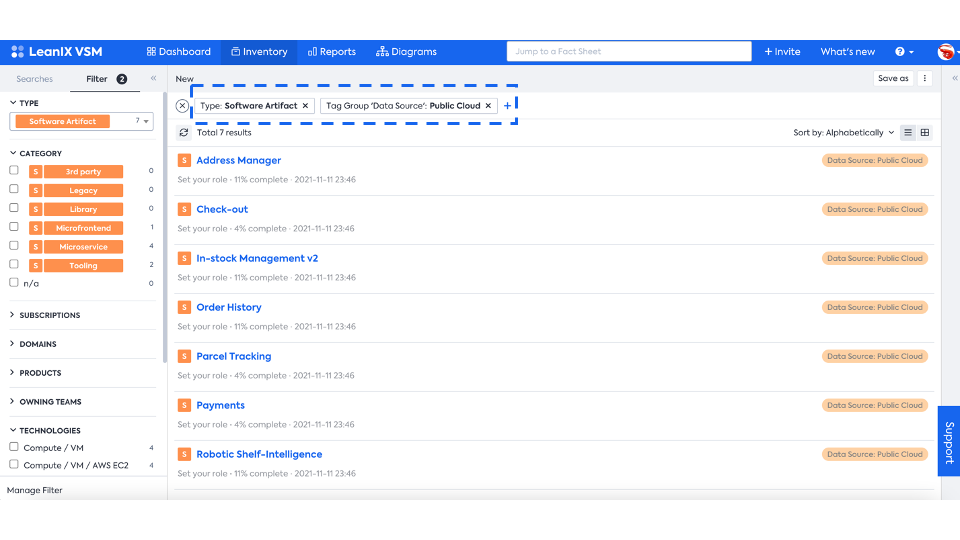Switch to table grid view
The width and height of the screenshot is (960, 540).
coord(924,132)
